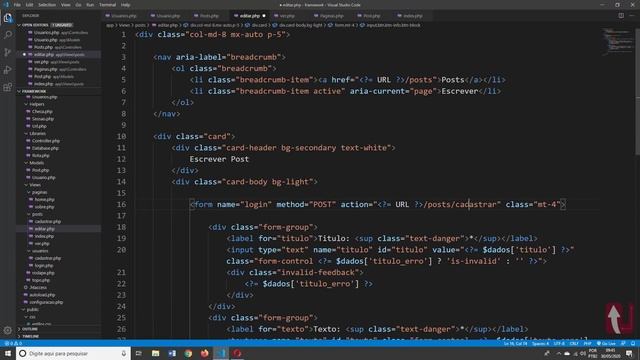Switch to the Paginas.php editor tab
Image resolution: width=640 pixels, height=360 pixels.
point(331,16)
